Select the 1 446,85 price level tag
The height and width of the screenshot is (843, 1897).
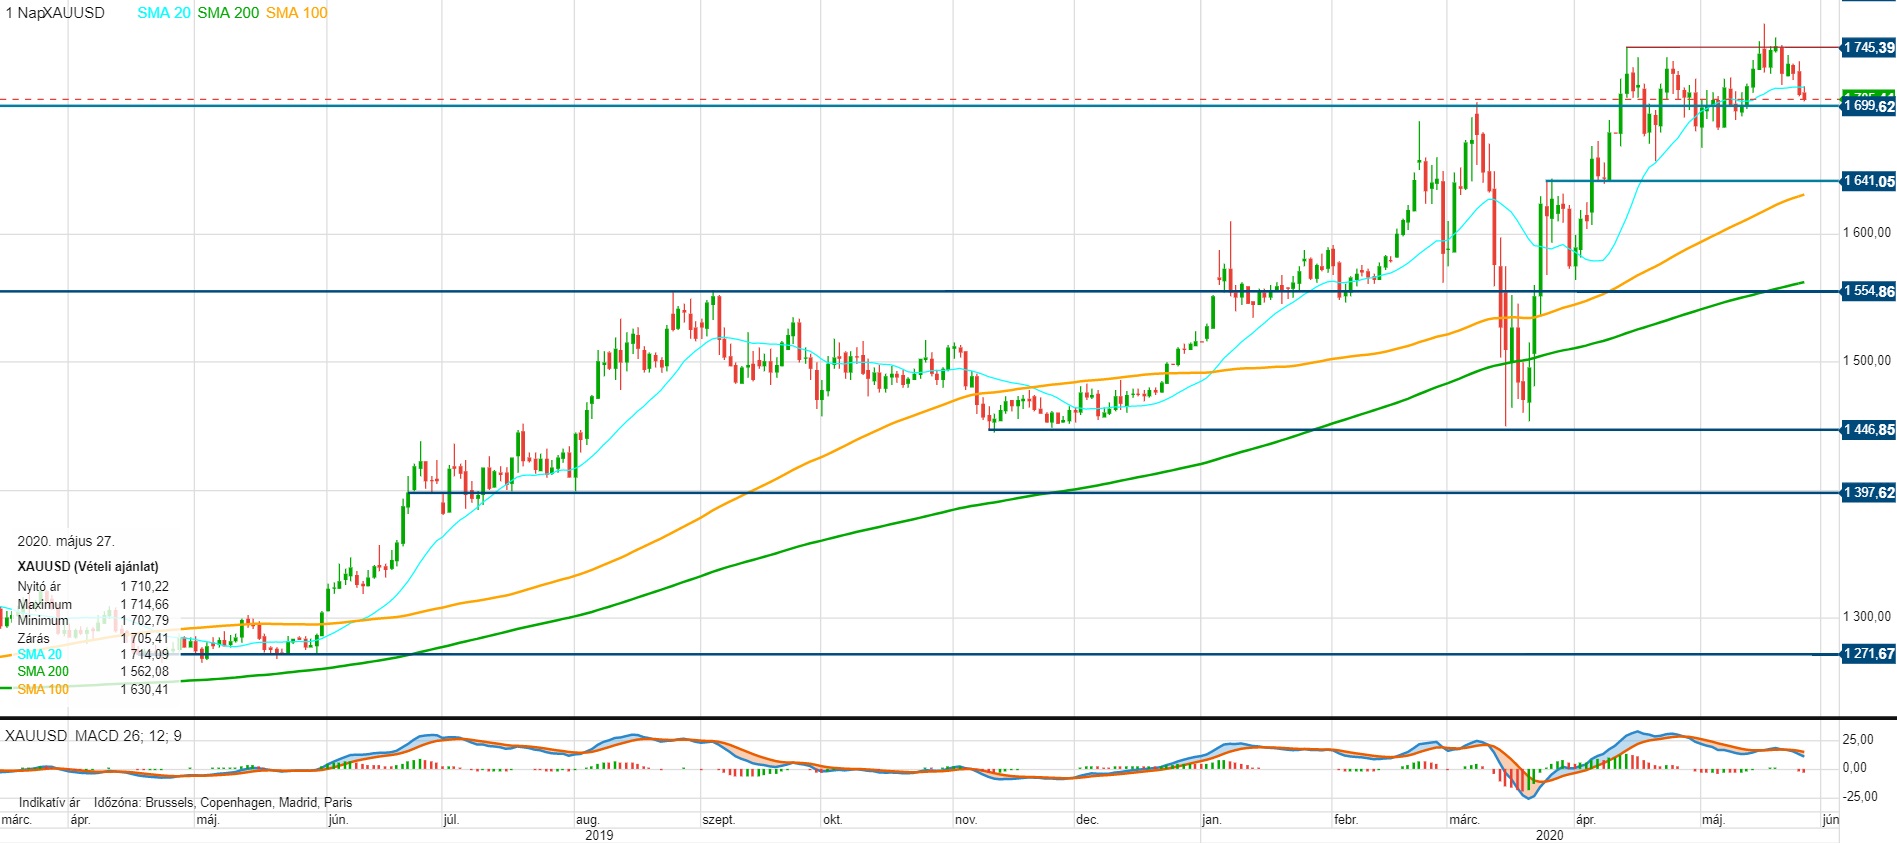[1869, 430]
